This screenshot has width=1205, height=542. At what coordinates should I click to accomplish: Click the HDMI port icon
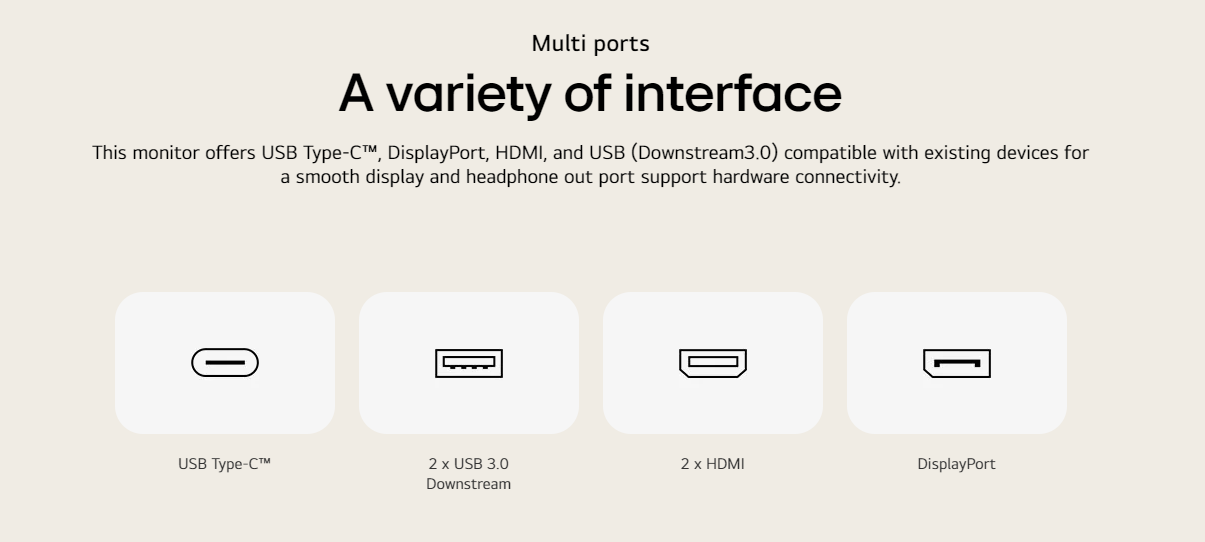713,363
